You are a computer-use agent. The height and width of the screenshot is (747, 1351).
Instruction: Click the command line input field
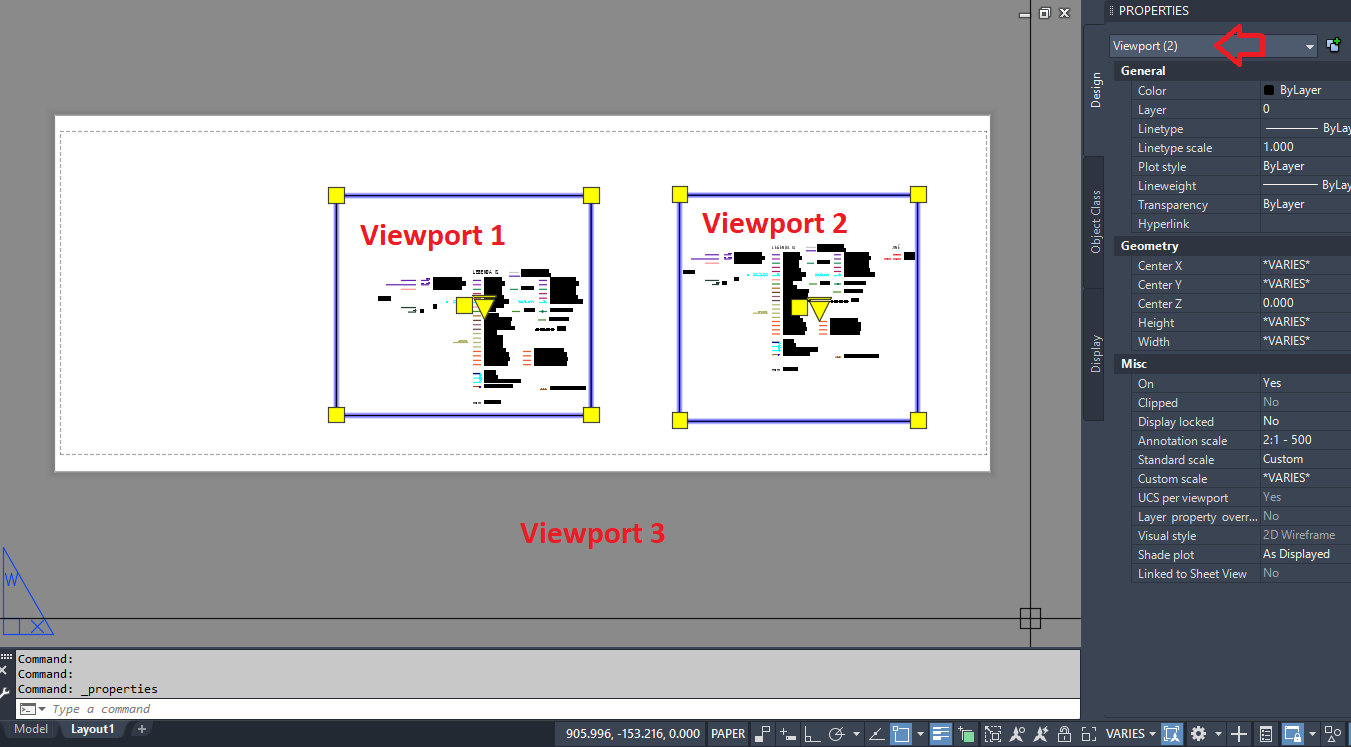(x=200, y=708)
